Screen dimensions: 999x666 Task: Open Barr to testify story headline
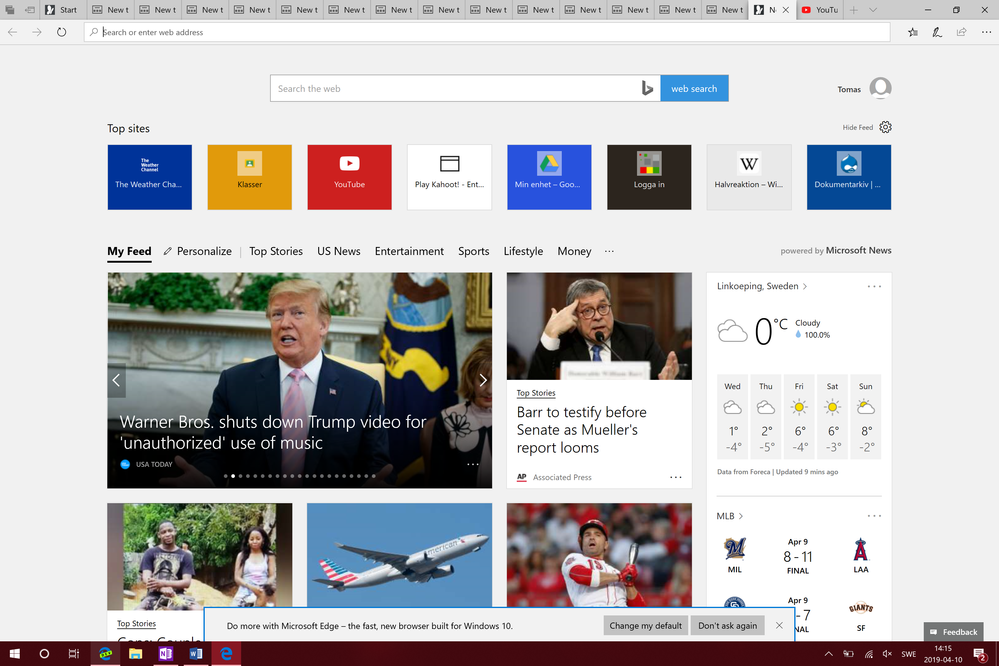point(581,430)
